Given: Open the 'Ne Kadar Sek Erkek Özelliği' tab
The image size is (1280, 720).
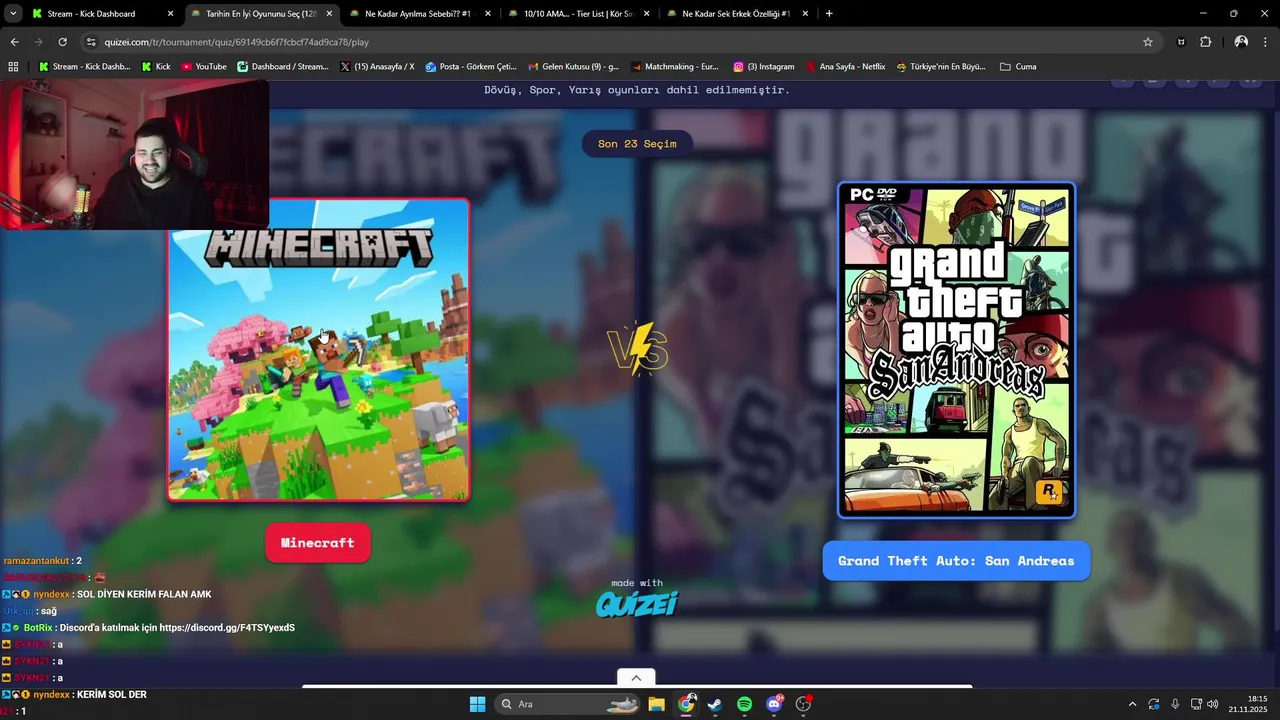Looking at the screenshot, I should (735, 14).
